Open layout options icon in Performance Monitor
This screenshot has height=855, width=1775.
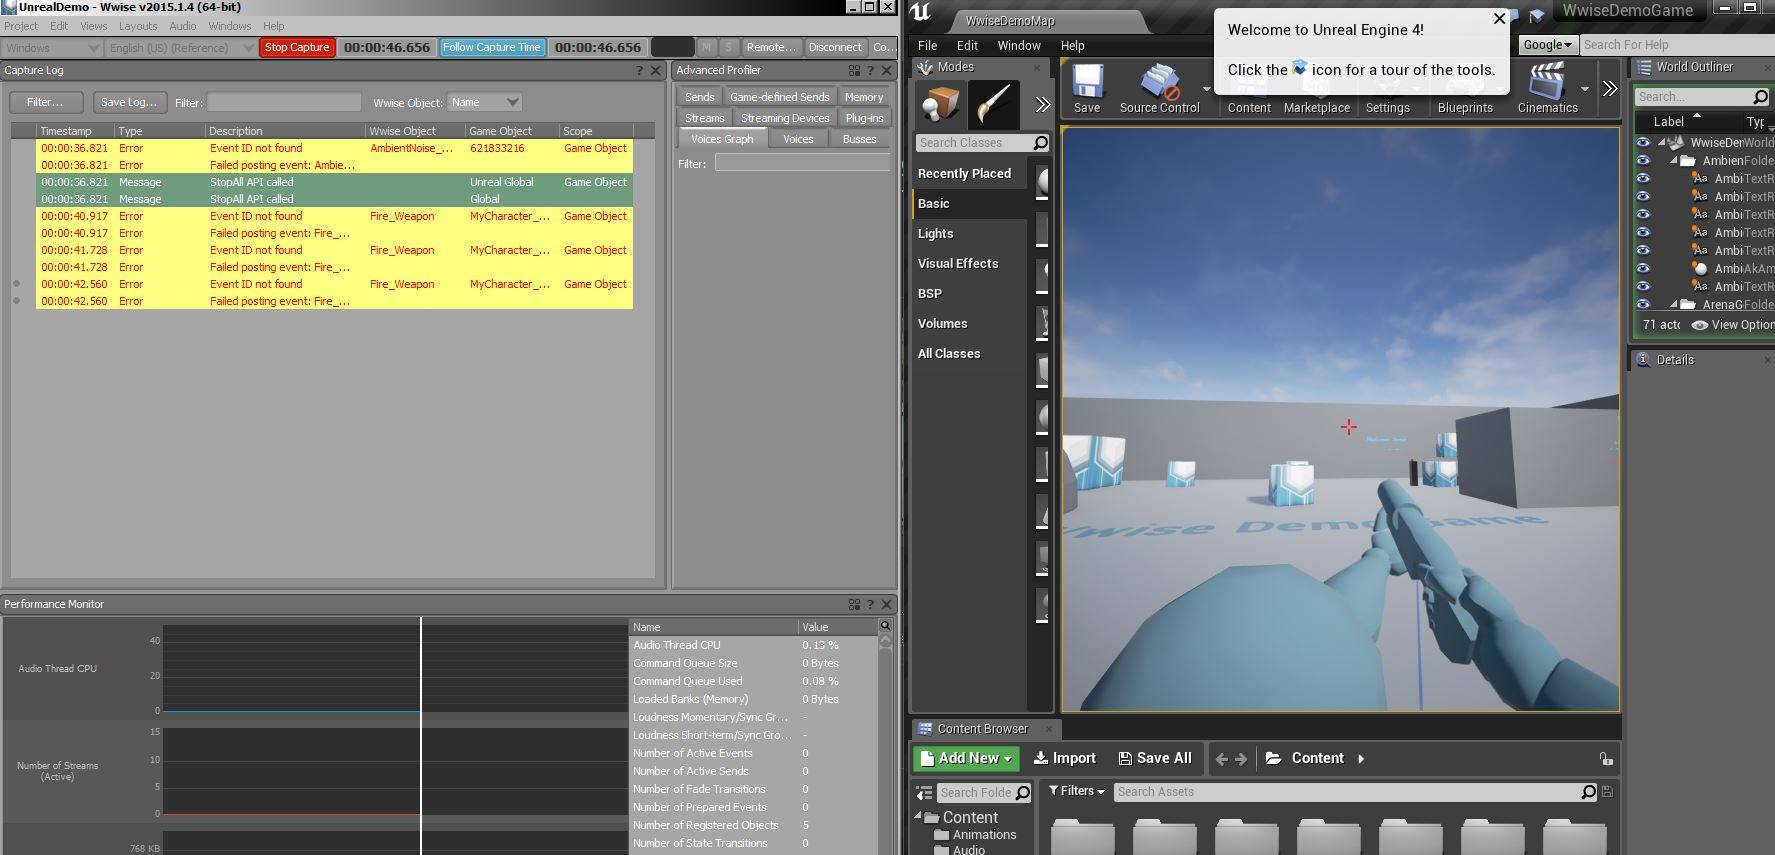coord(854,604)
